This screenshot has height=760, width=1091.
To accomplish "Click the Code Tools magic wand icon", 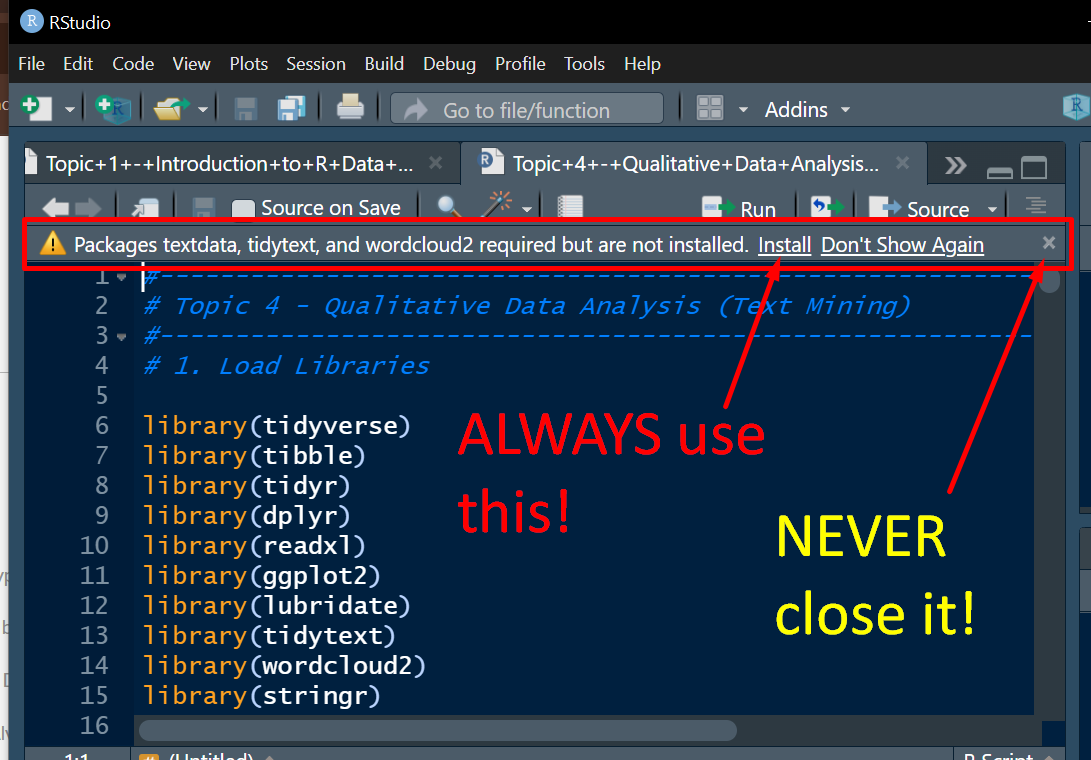I will click(x=497, y=205).
